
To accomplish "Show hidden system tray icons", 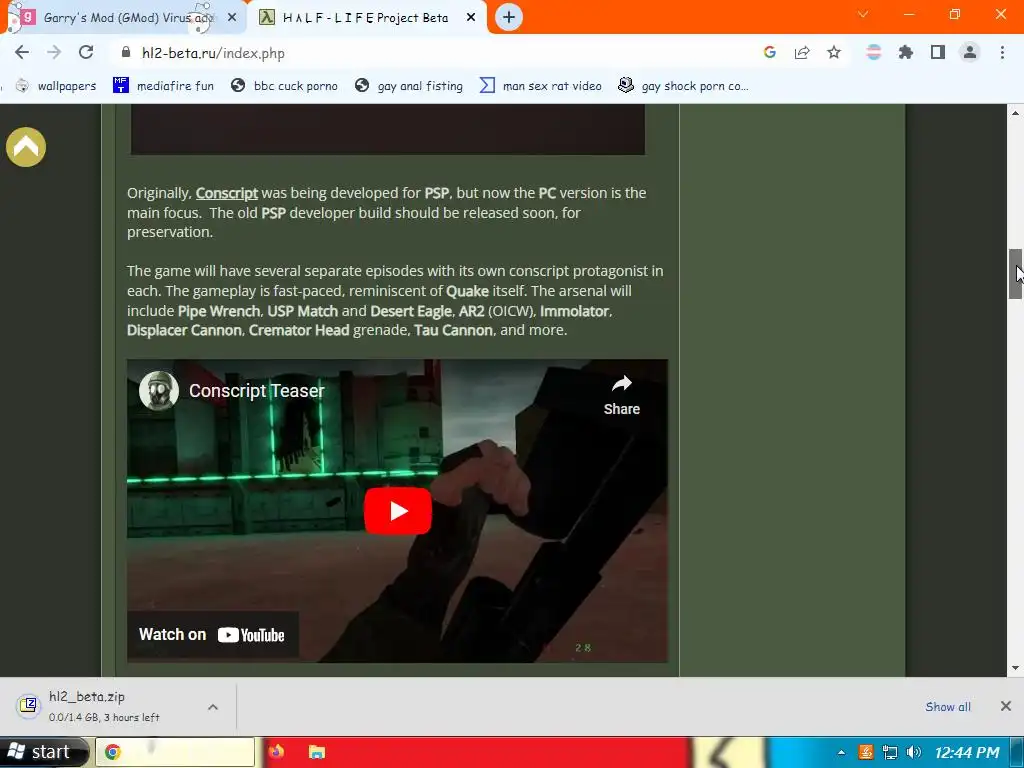I will (x=841, y=752).
